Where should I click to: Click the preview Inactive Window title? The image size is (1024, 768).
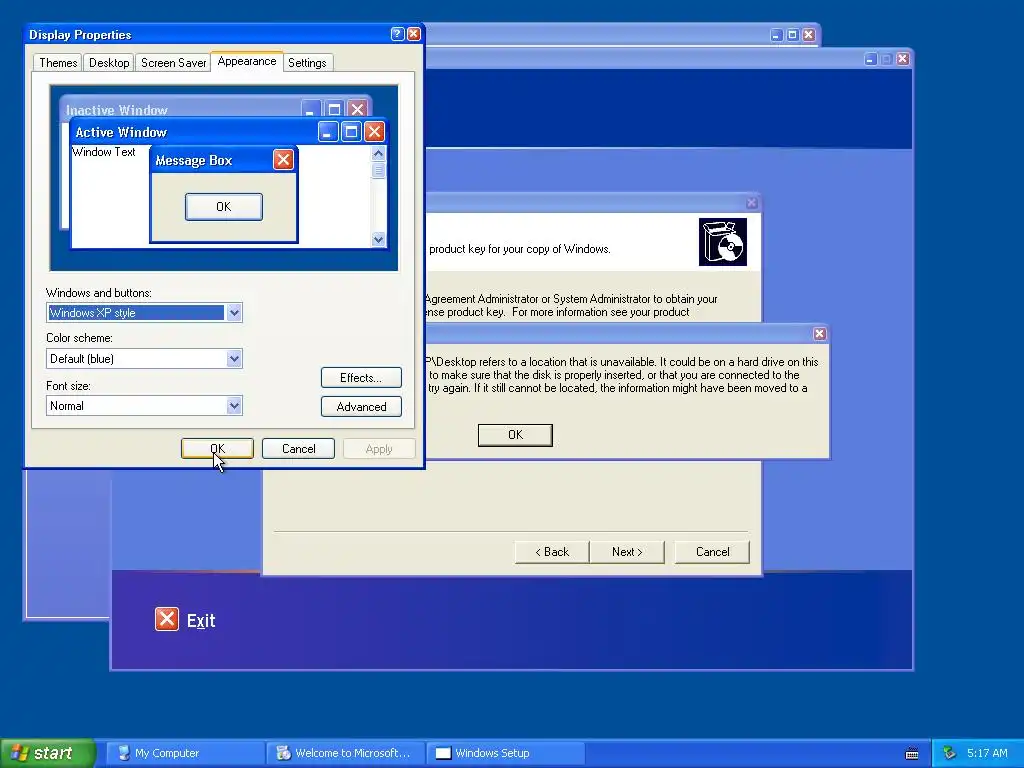[x=117, y=110]
